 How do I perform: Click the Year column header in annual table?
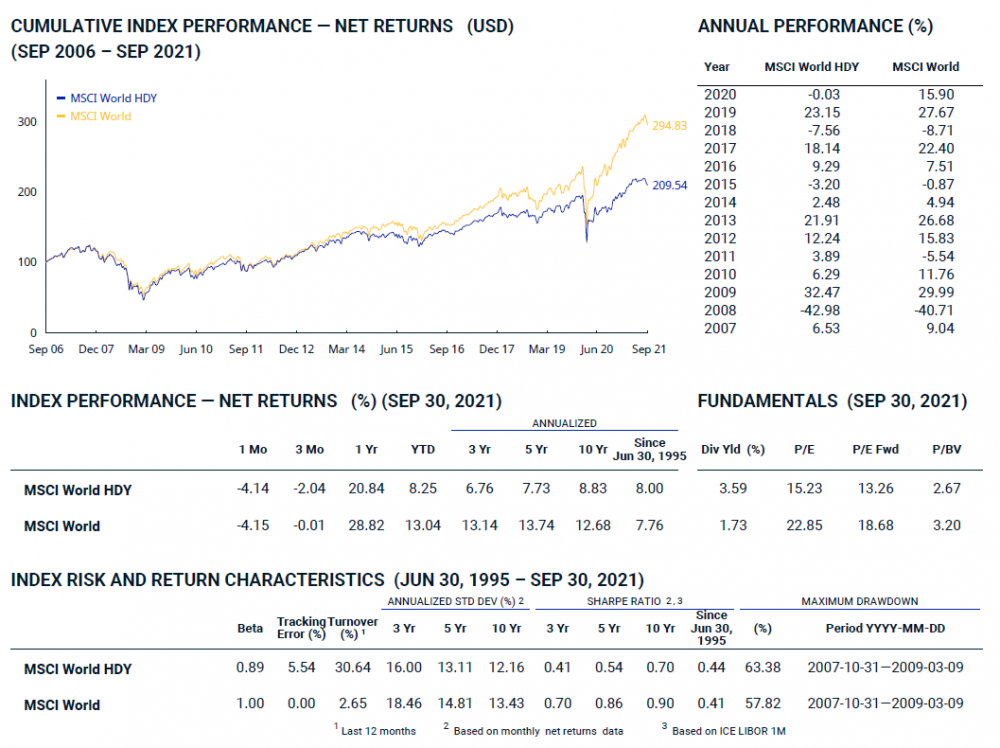717,67
